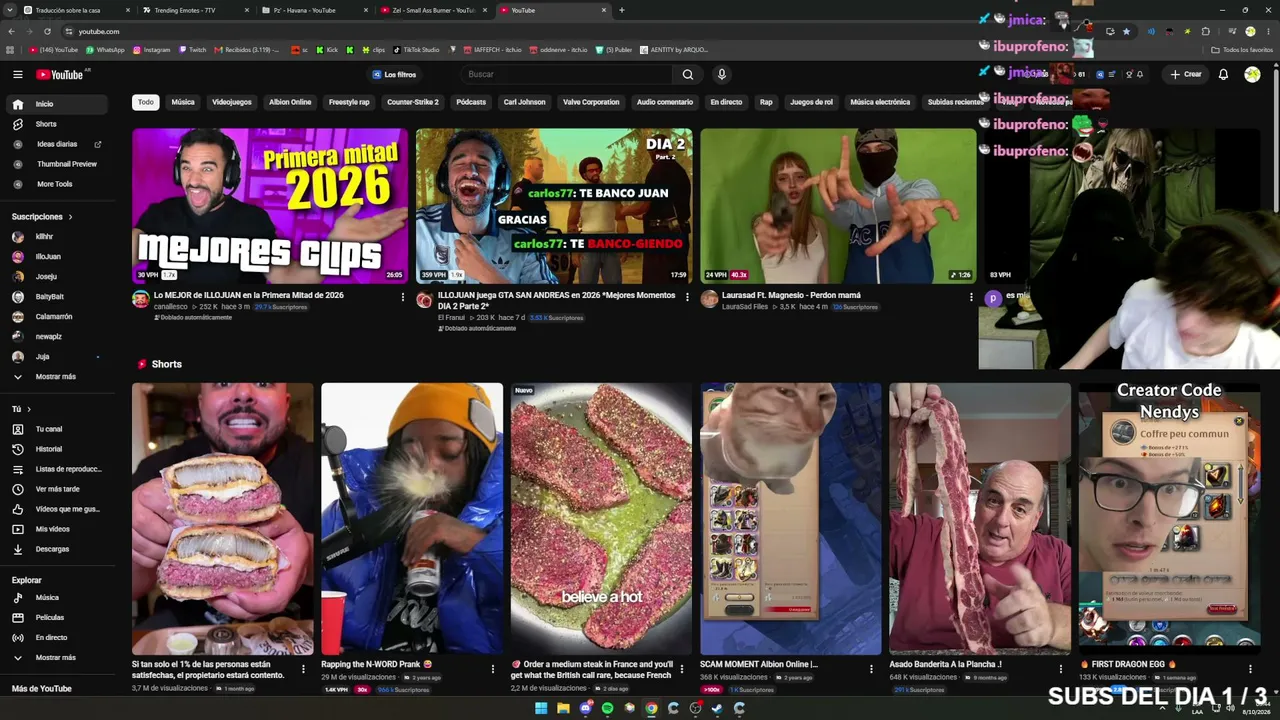The image size is (1280, 720).
Task: Select the Albion Online filter chip
Action: (x=290, y=102)
